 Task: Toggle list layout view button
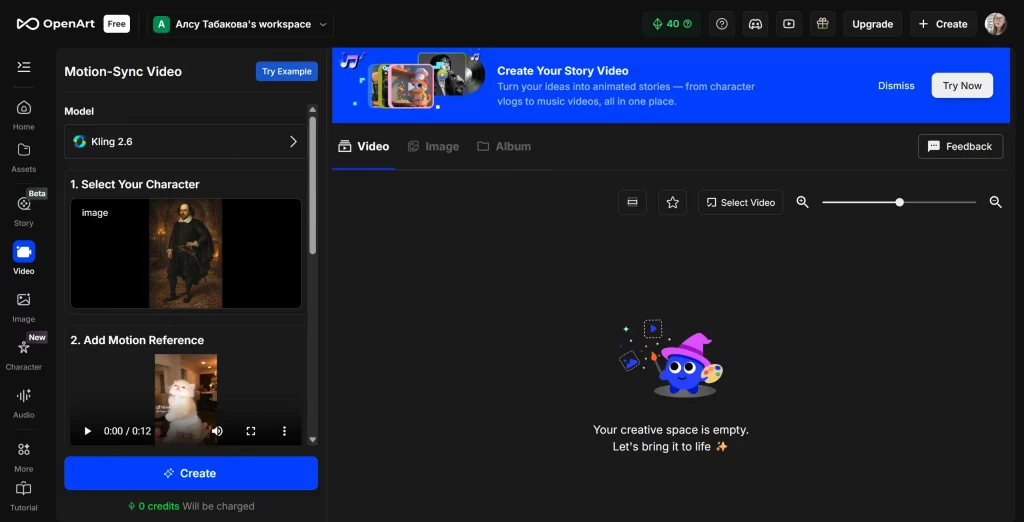pos(632,203)
